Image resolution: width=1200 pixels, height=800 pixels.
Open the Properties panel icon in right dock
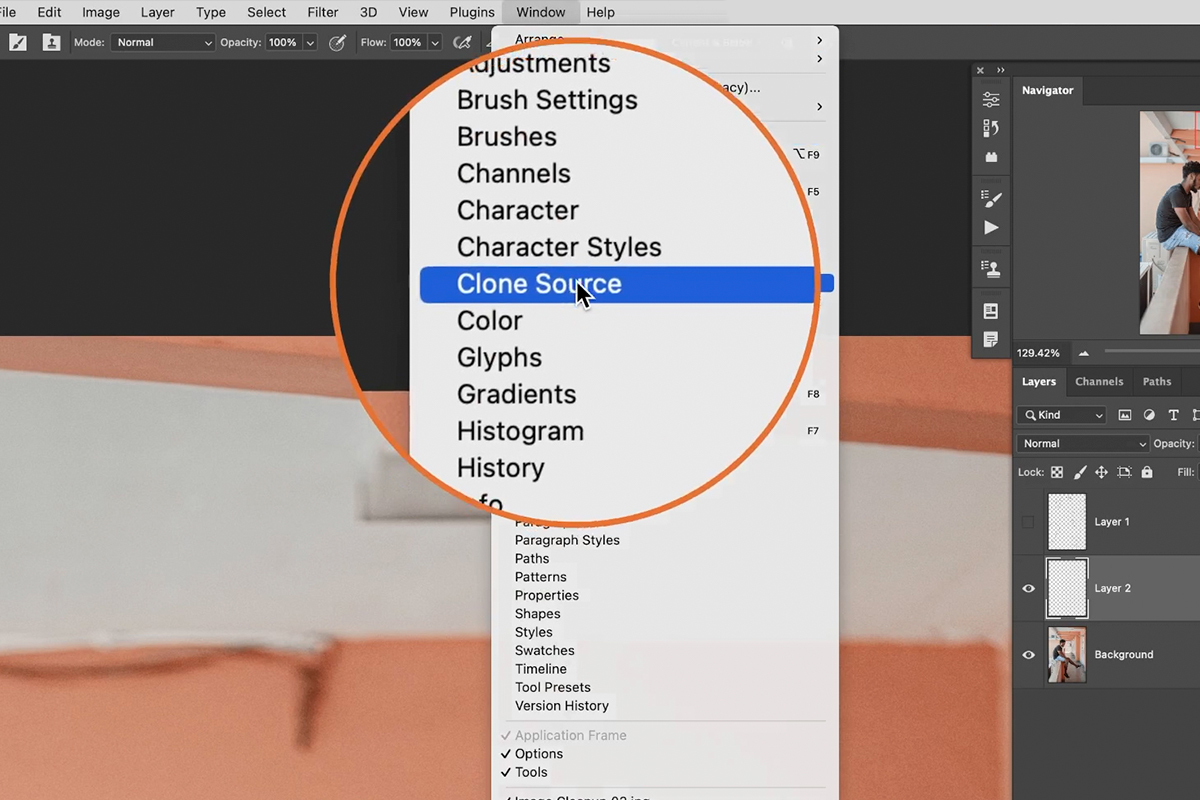[x=991, y=311]
